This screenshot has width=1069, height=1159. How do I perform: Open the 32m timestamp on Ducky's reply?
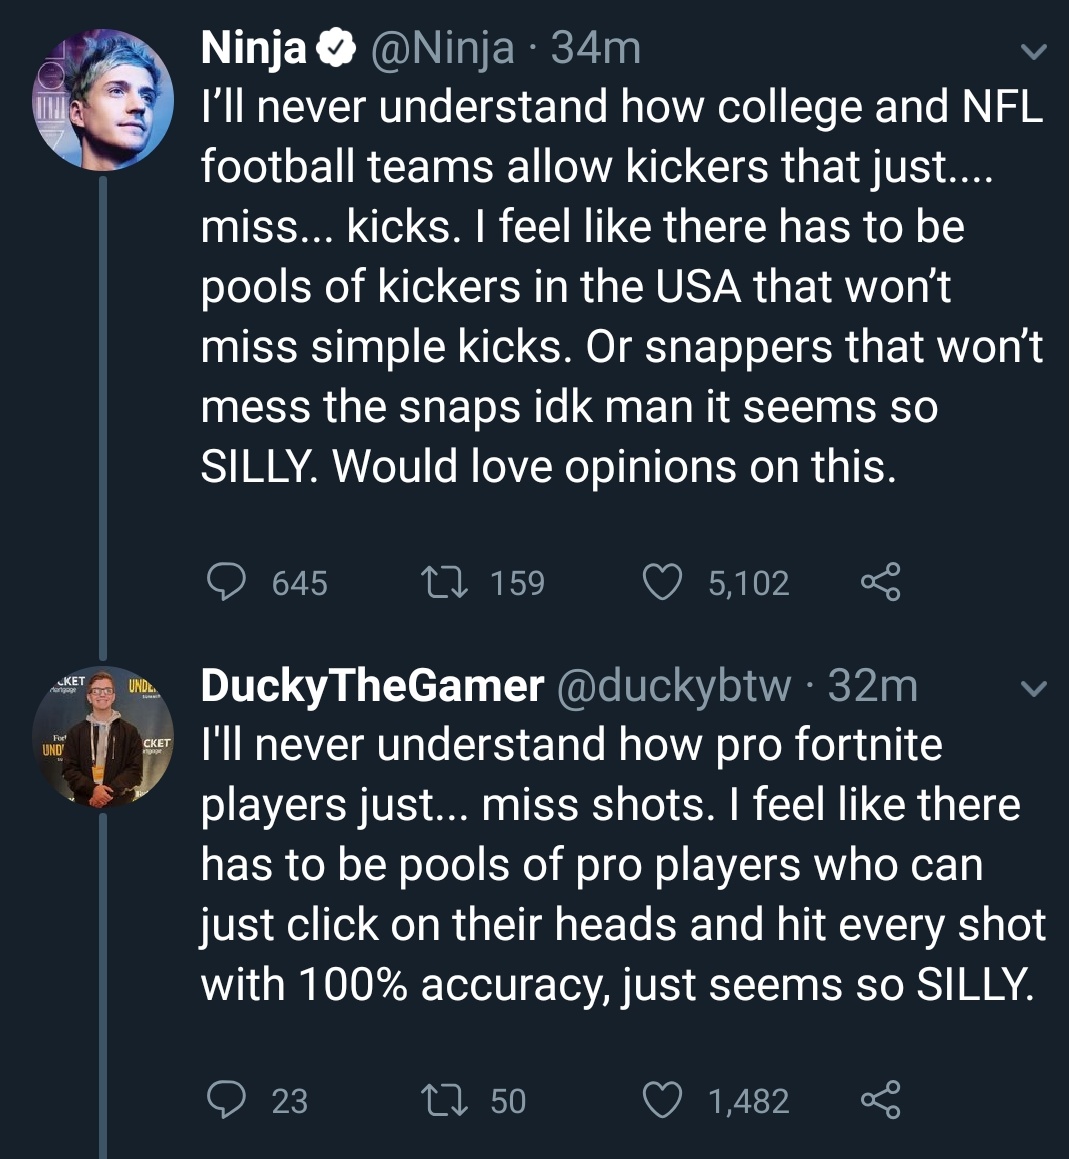point(873,686)
